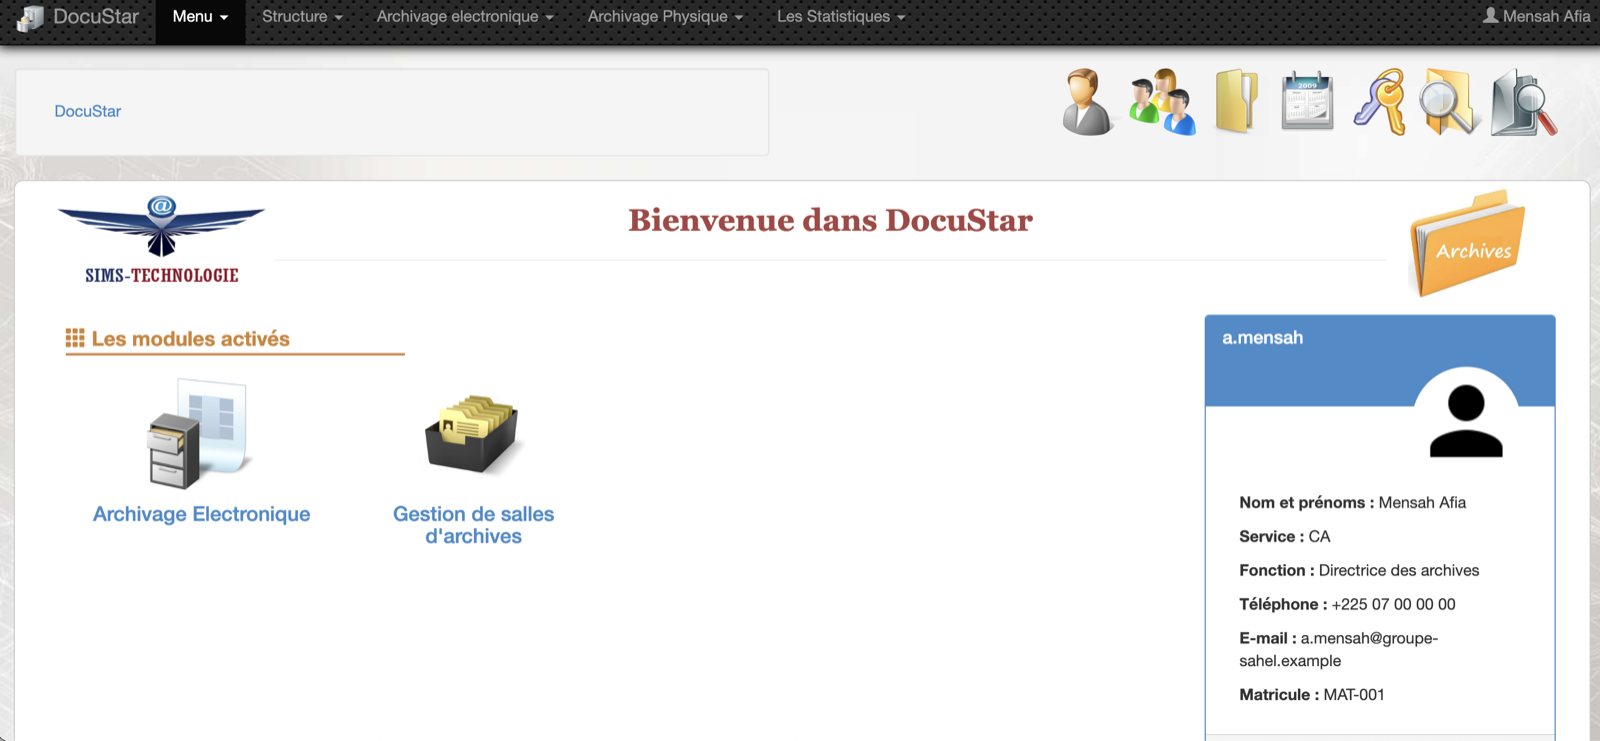The image size is (1600, 741).
Task: Click the Archivage Electronique cabinet icon
Action: 198,434
